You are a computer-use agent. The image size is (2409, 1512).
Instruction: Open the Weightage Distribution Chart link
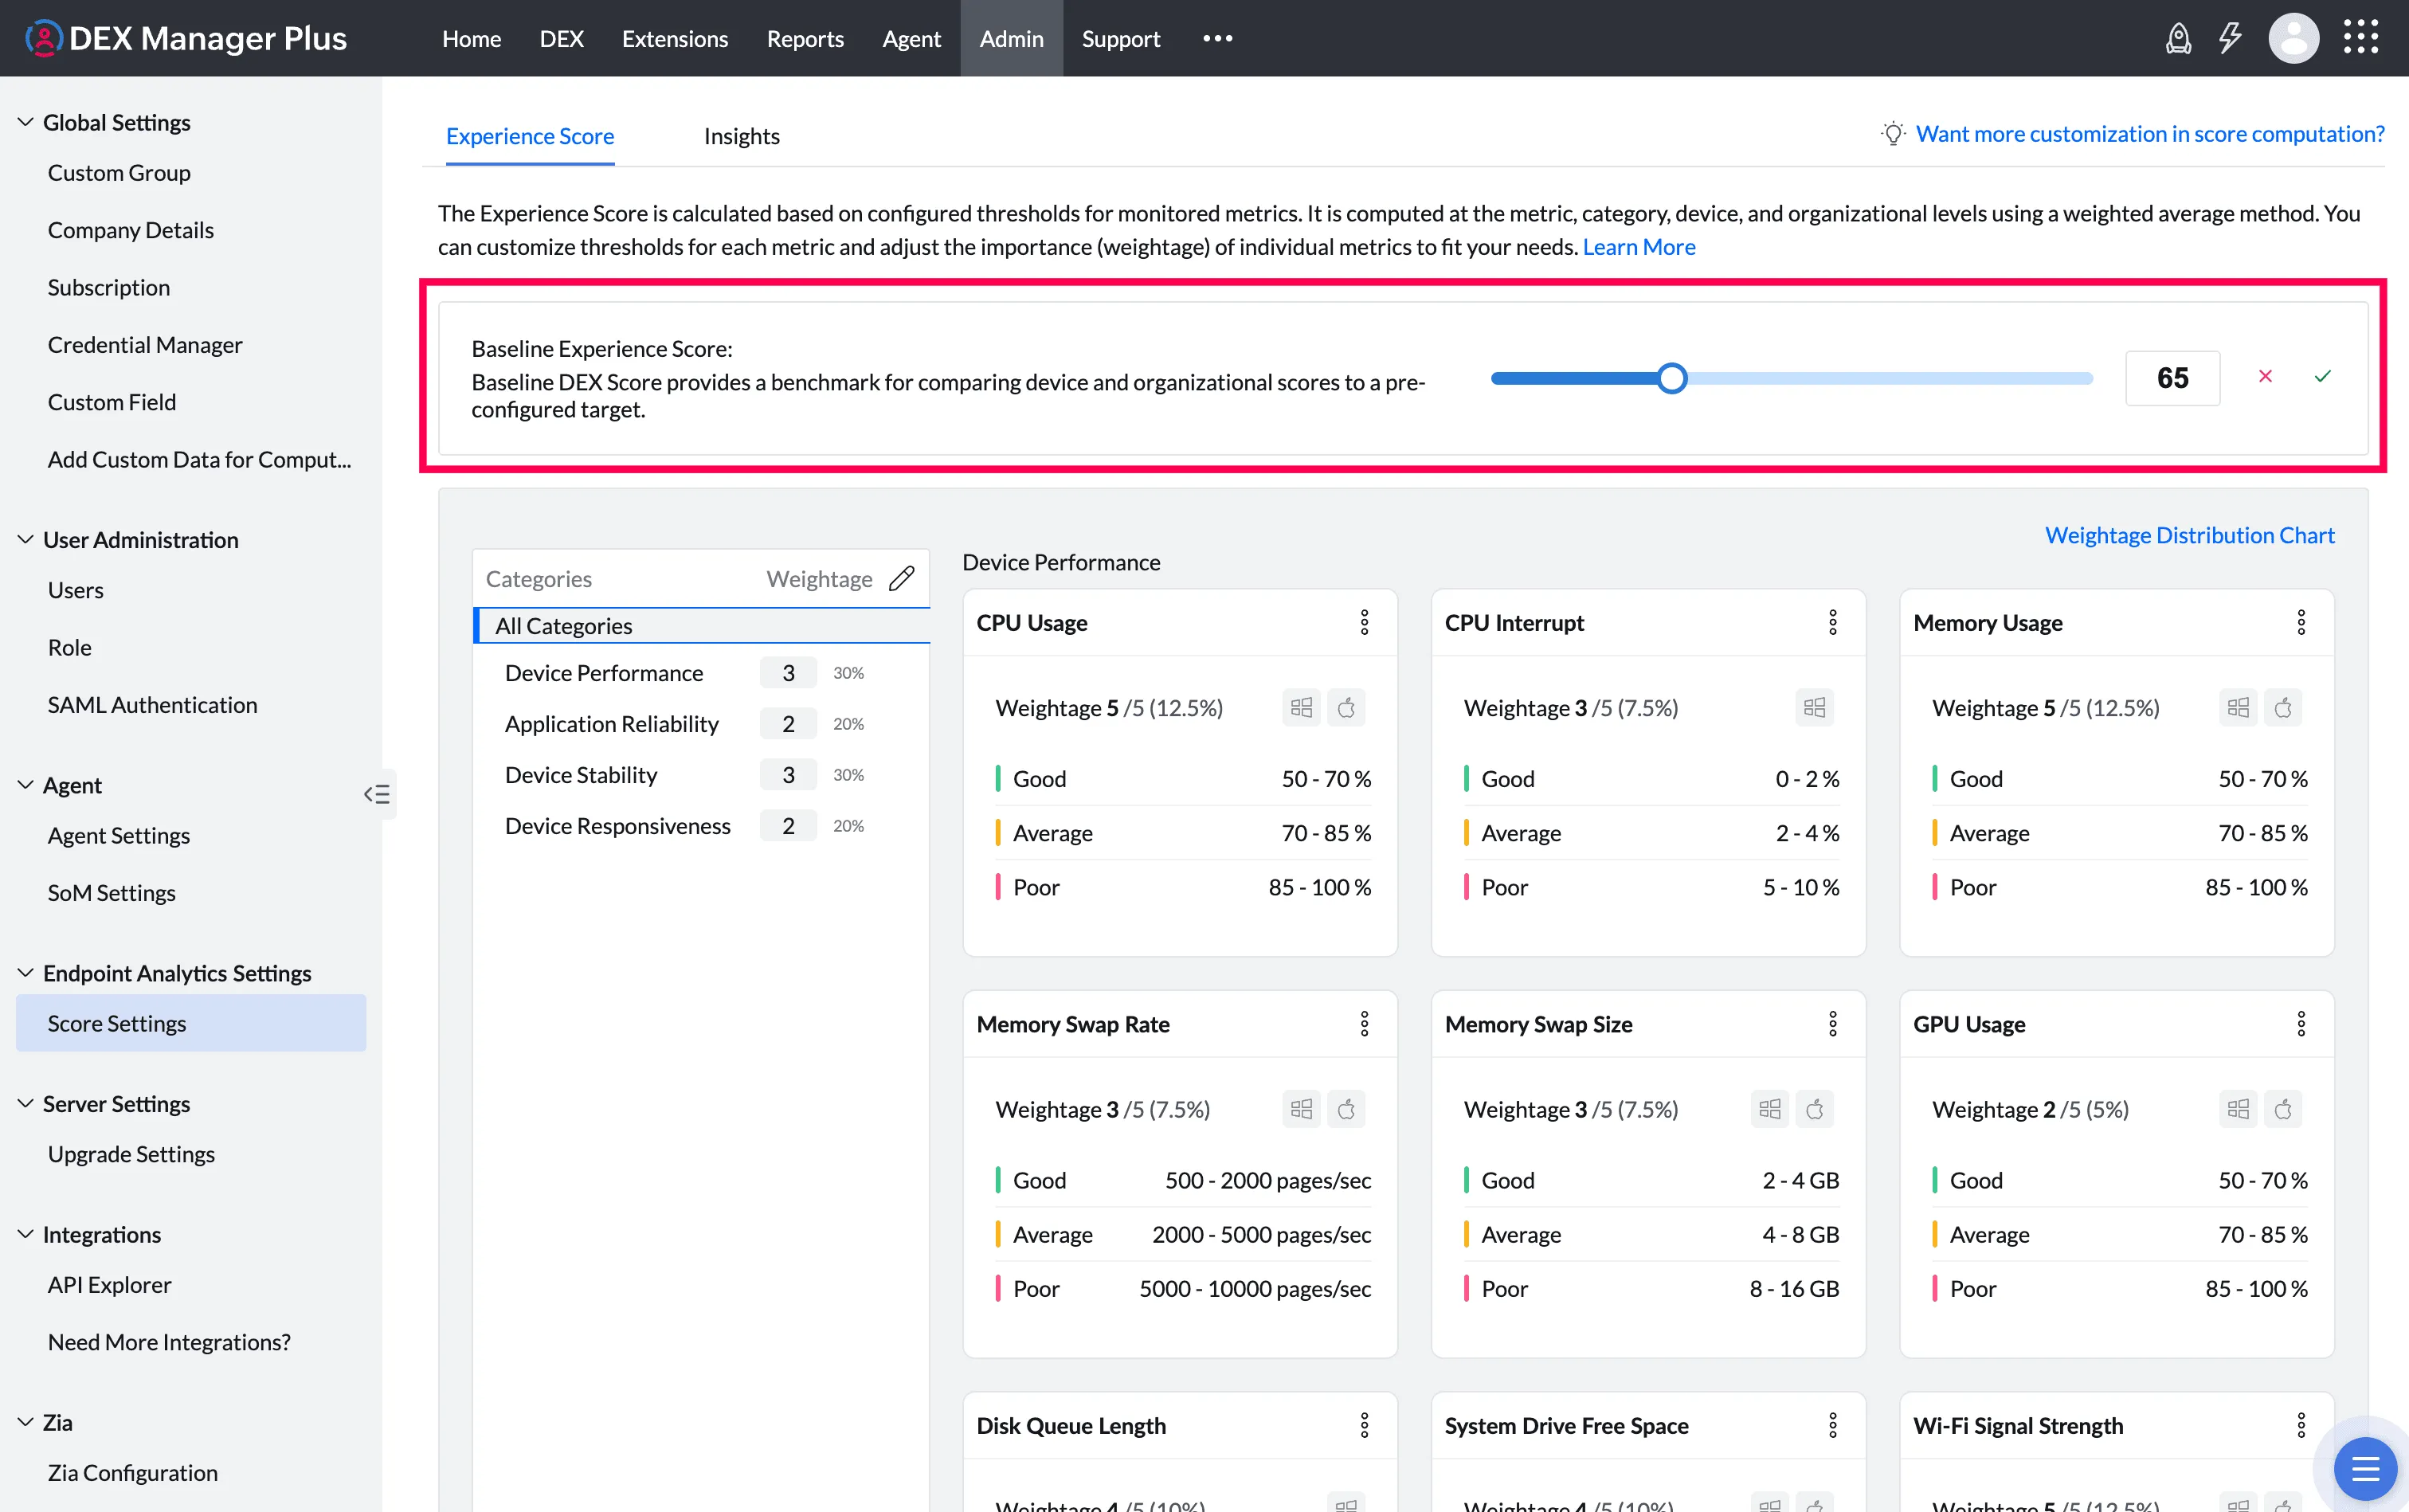point(2190,535)
